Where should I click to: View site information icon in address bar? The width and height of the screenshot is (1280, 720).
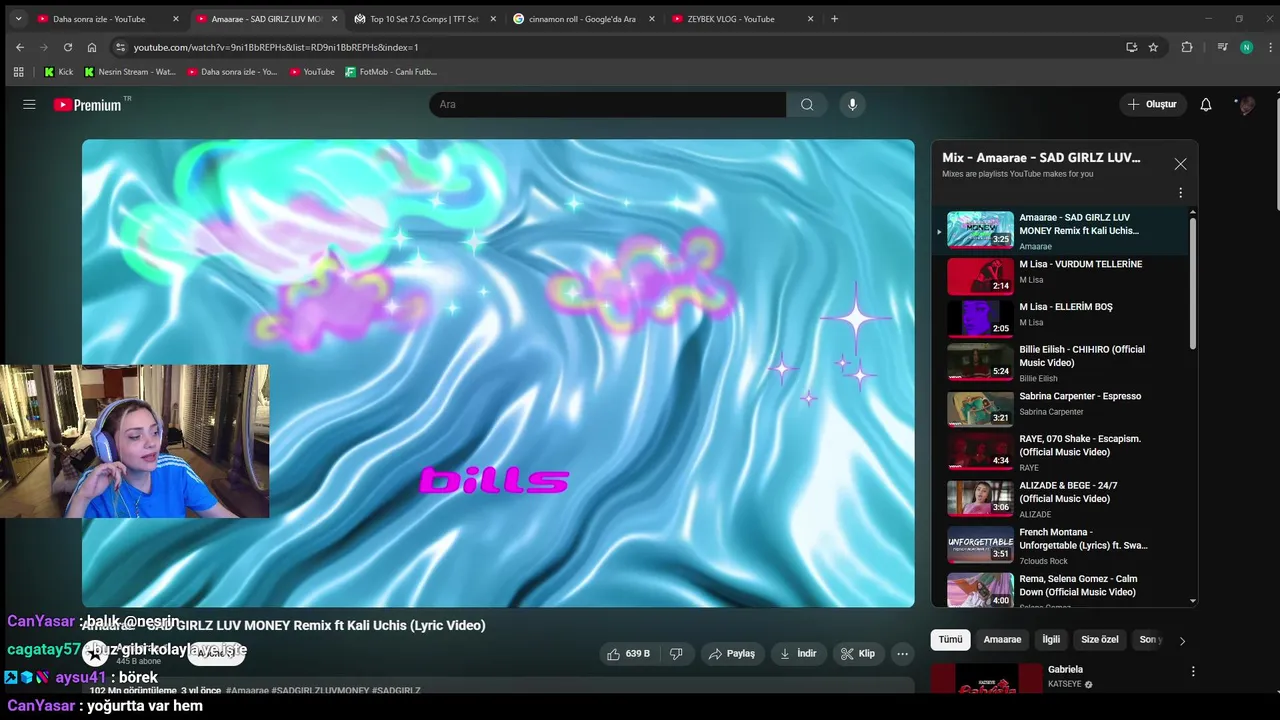click(121, 47)
